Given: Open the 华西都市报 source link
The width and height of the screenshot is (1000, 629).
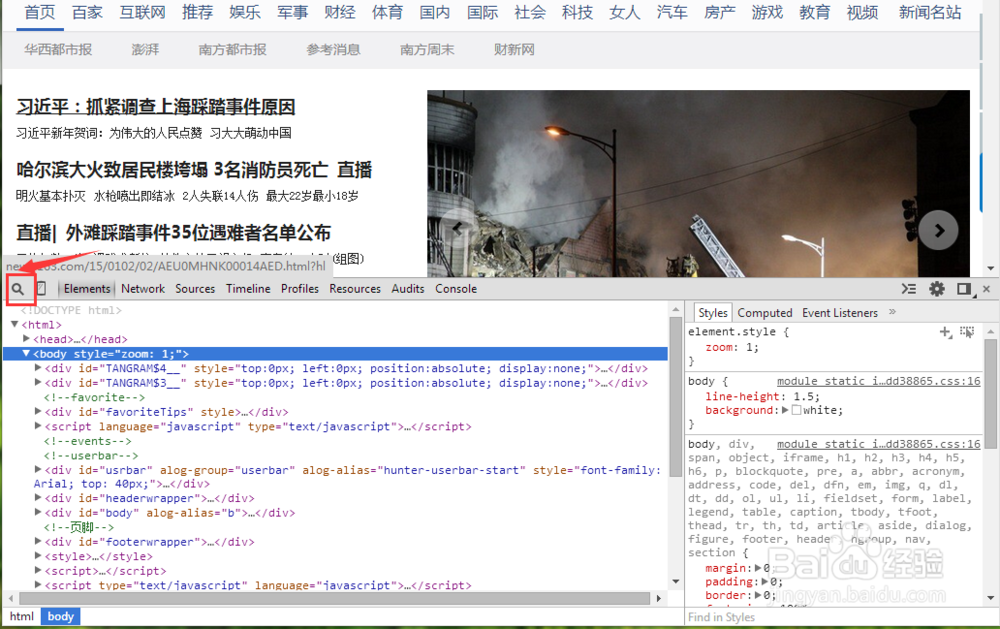Looking at the screenshot, I should coord(58,50).
